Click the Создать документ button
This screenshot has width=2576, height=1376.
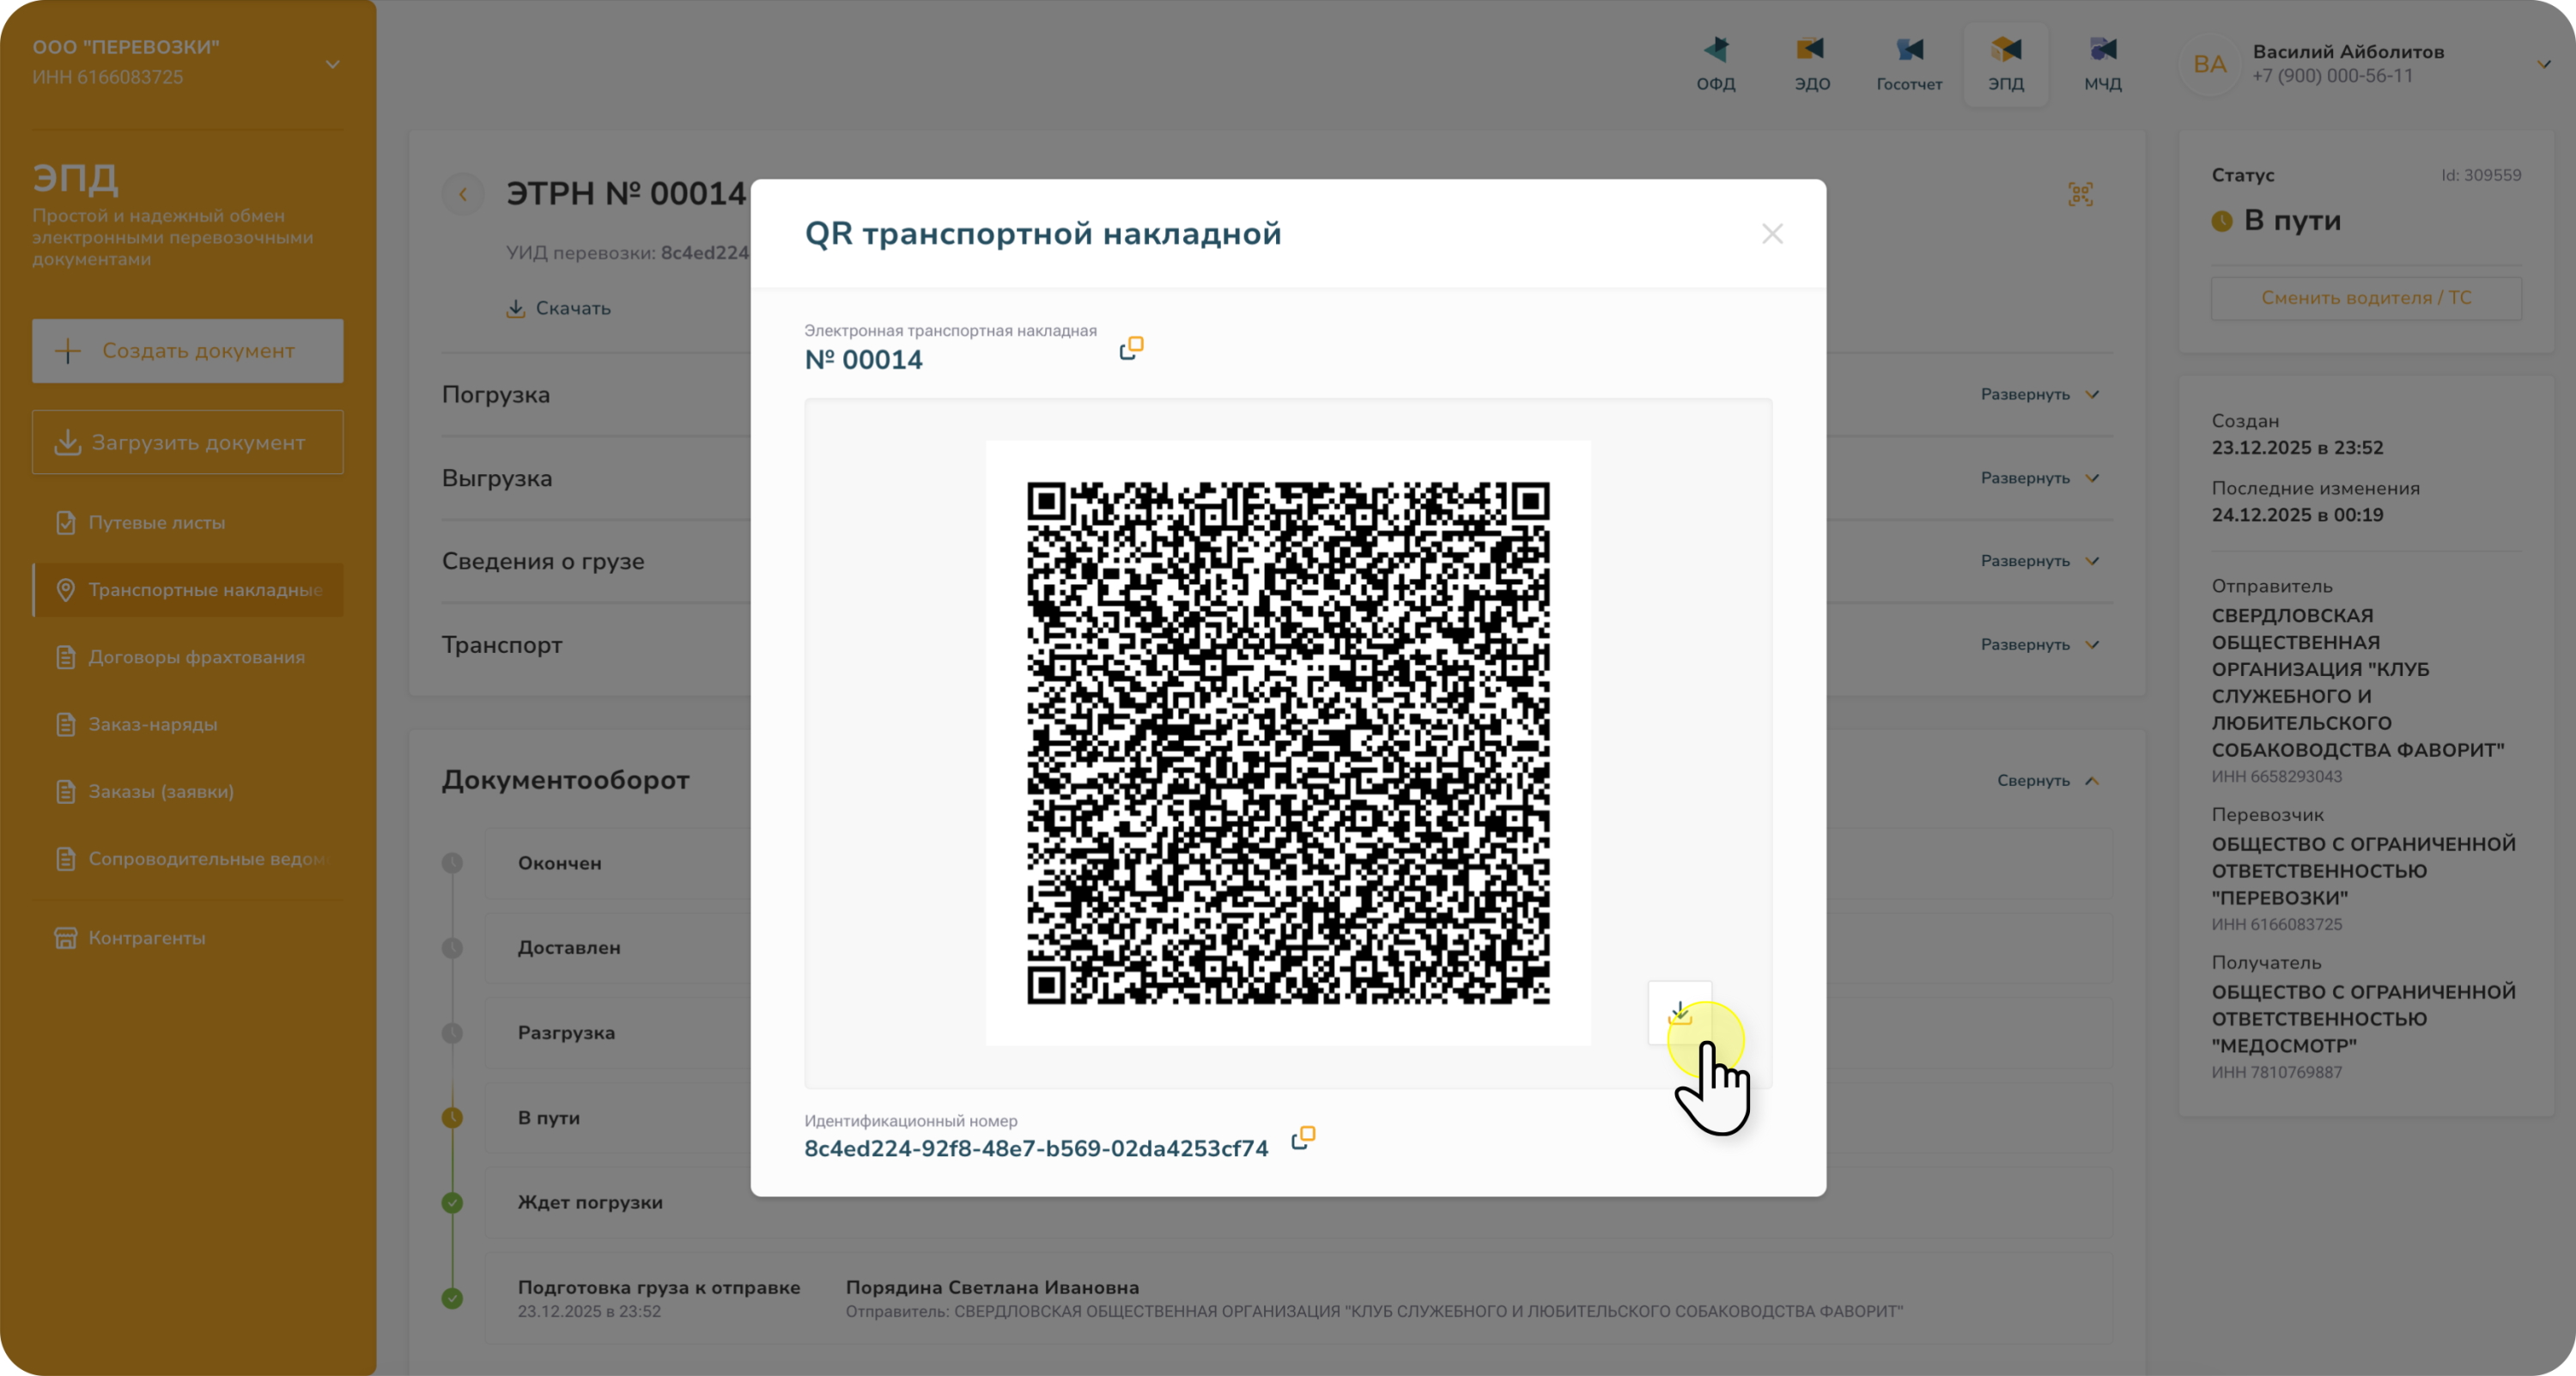(187, 351)
